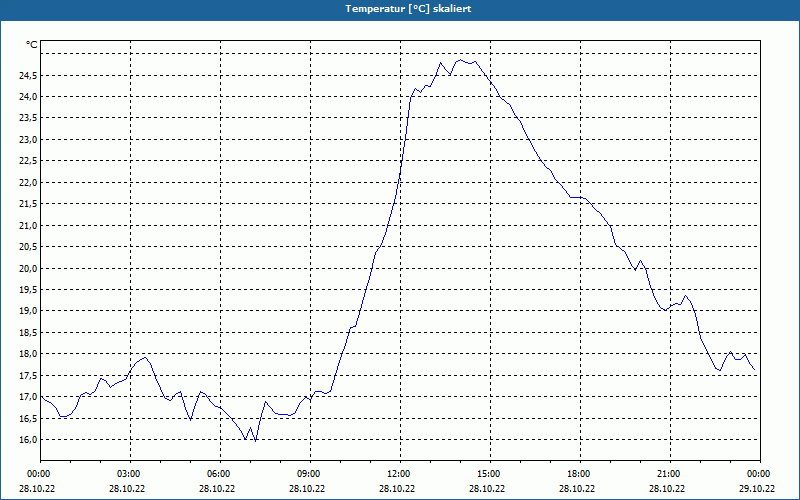800x500 pixels.
Task: Click the 29.10.22 date label
Action: coord(757,489)
